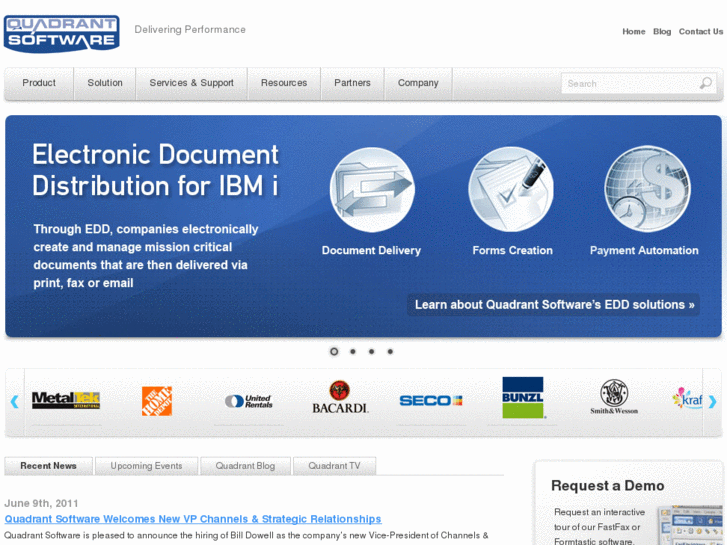Image resolution: width=727 pixels, height=545 pixels.
Task: Click the Bacardi logo
Action: click(x=340, y=397)
